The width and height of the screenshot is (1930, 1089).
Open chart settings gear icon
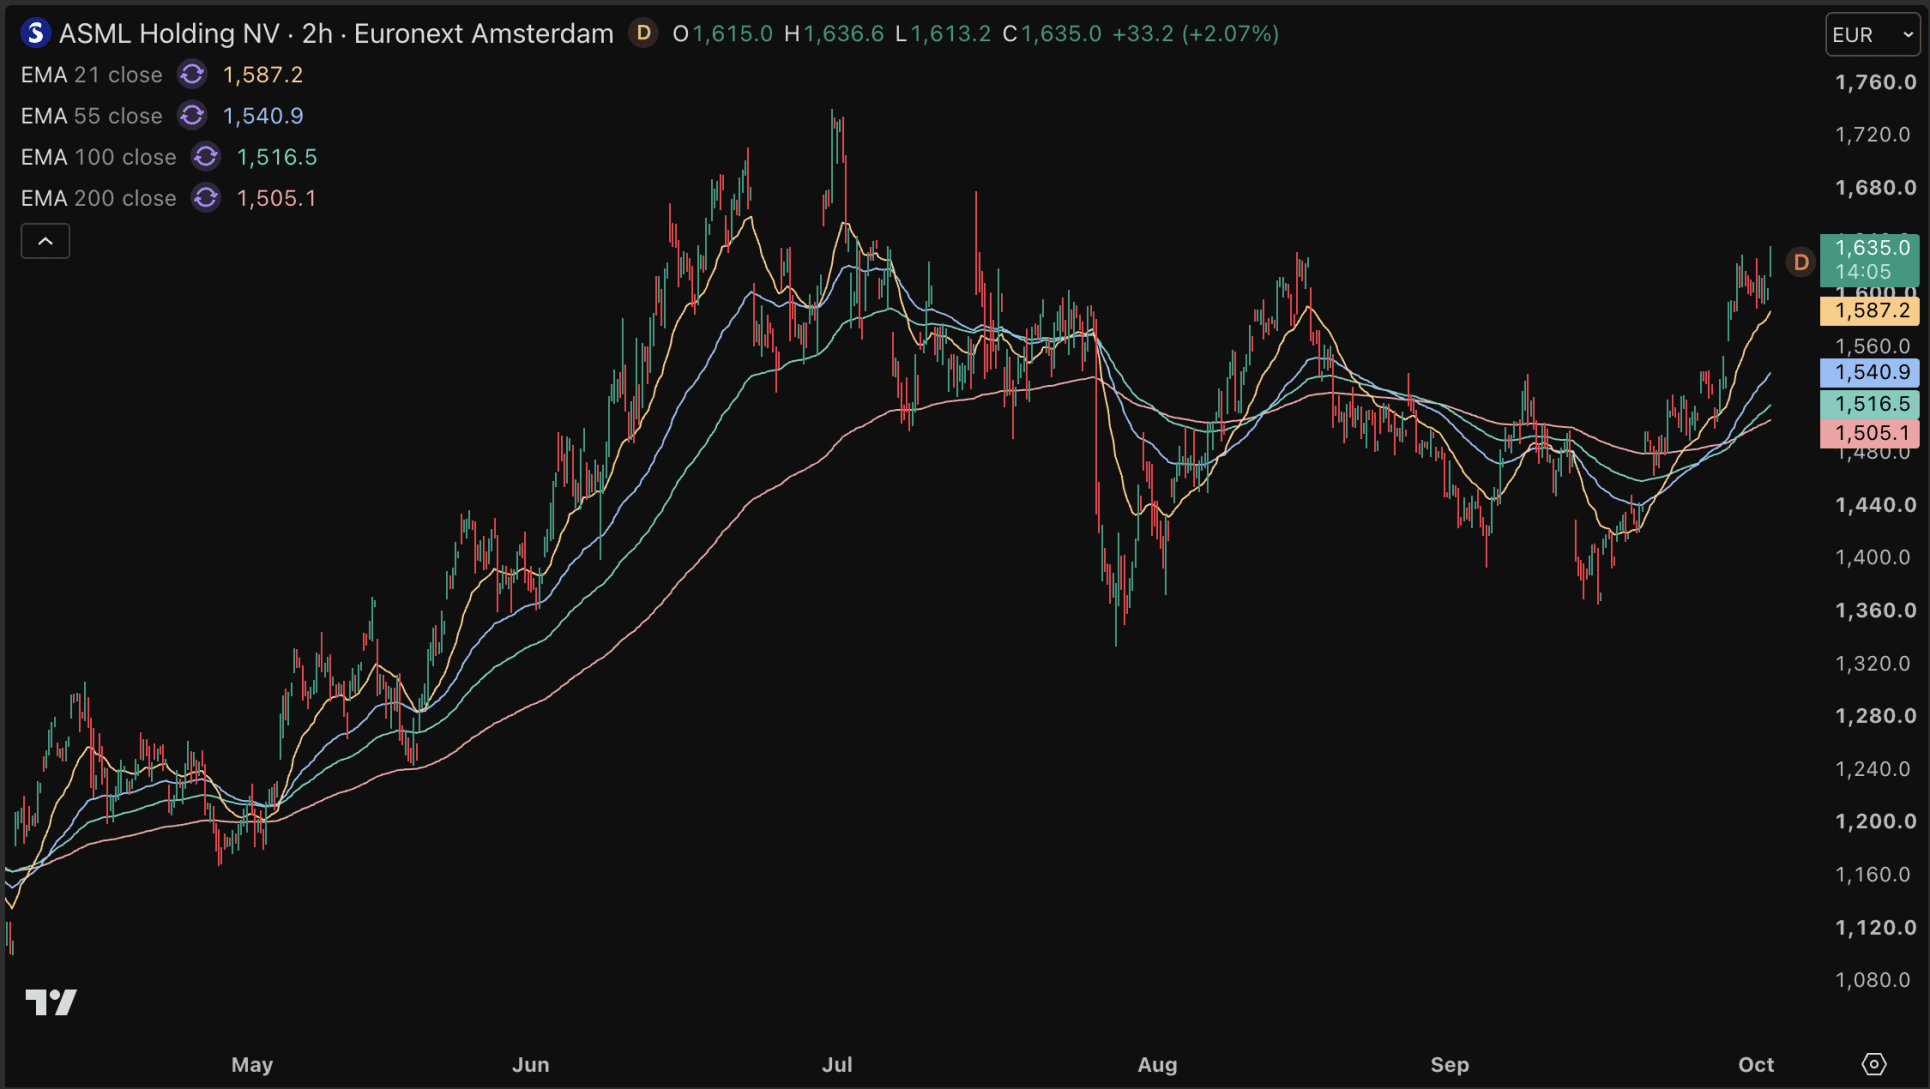1874,1064
